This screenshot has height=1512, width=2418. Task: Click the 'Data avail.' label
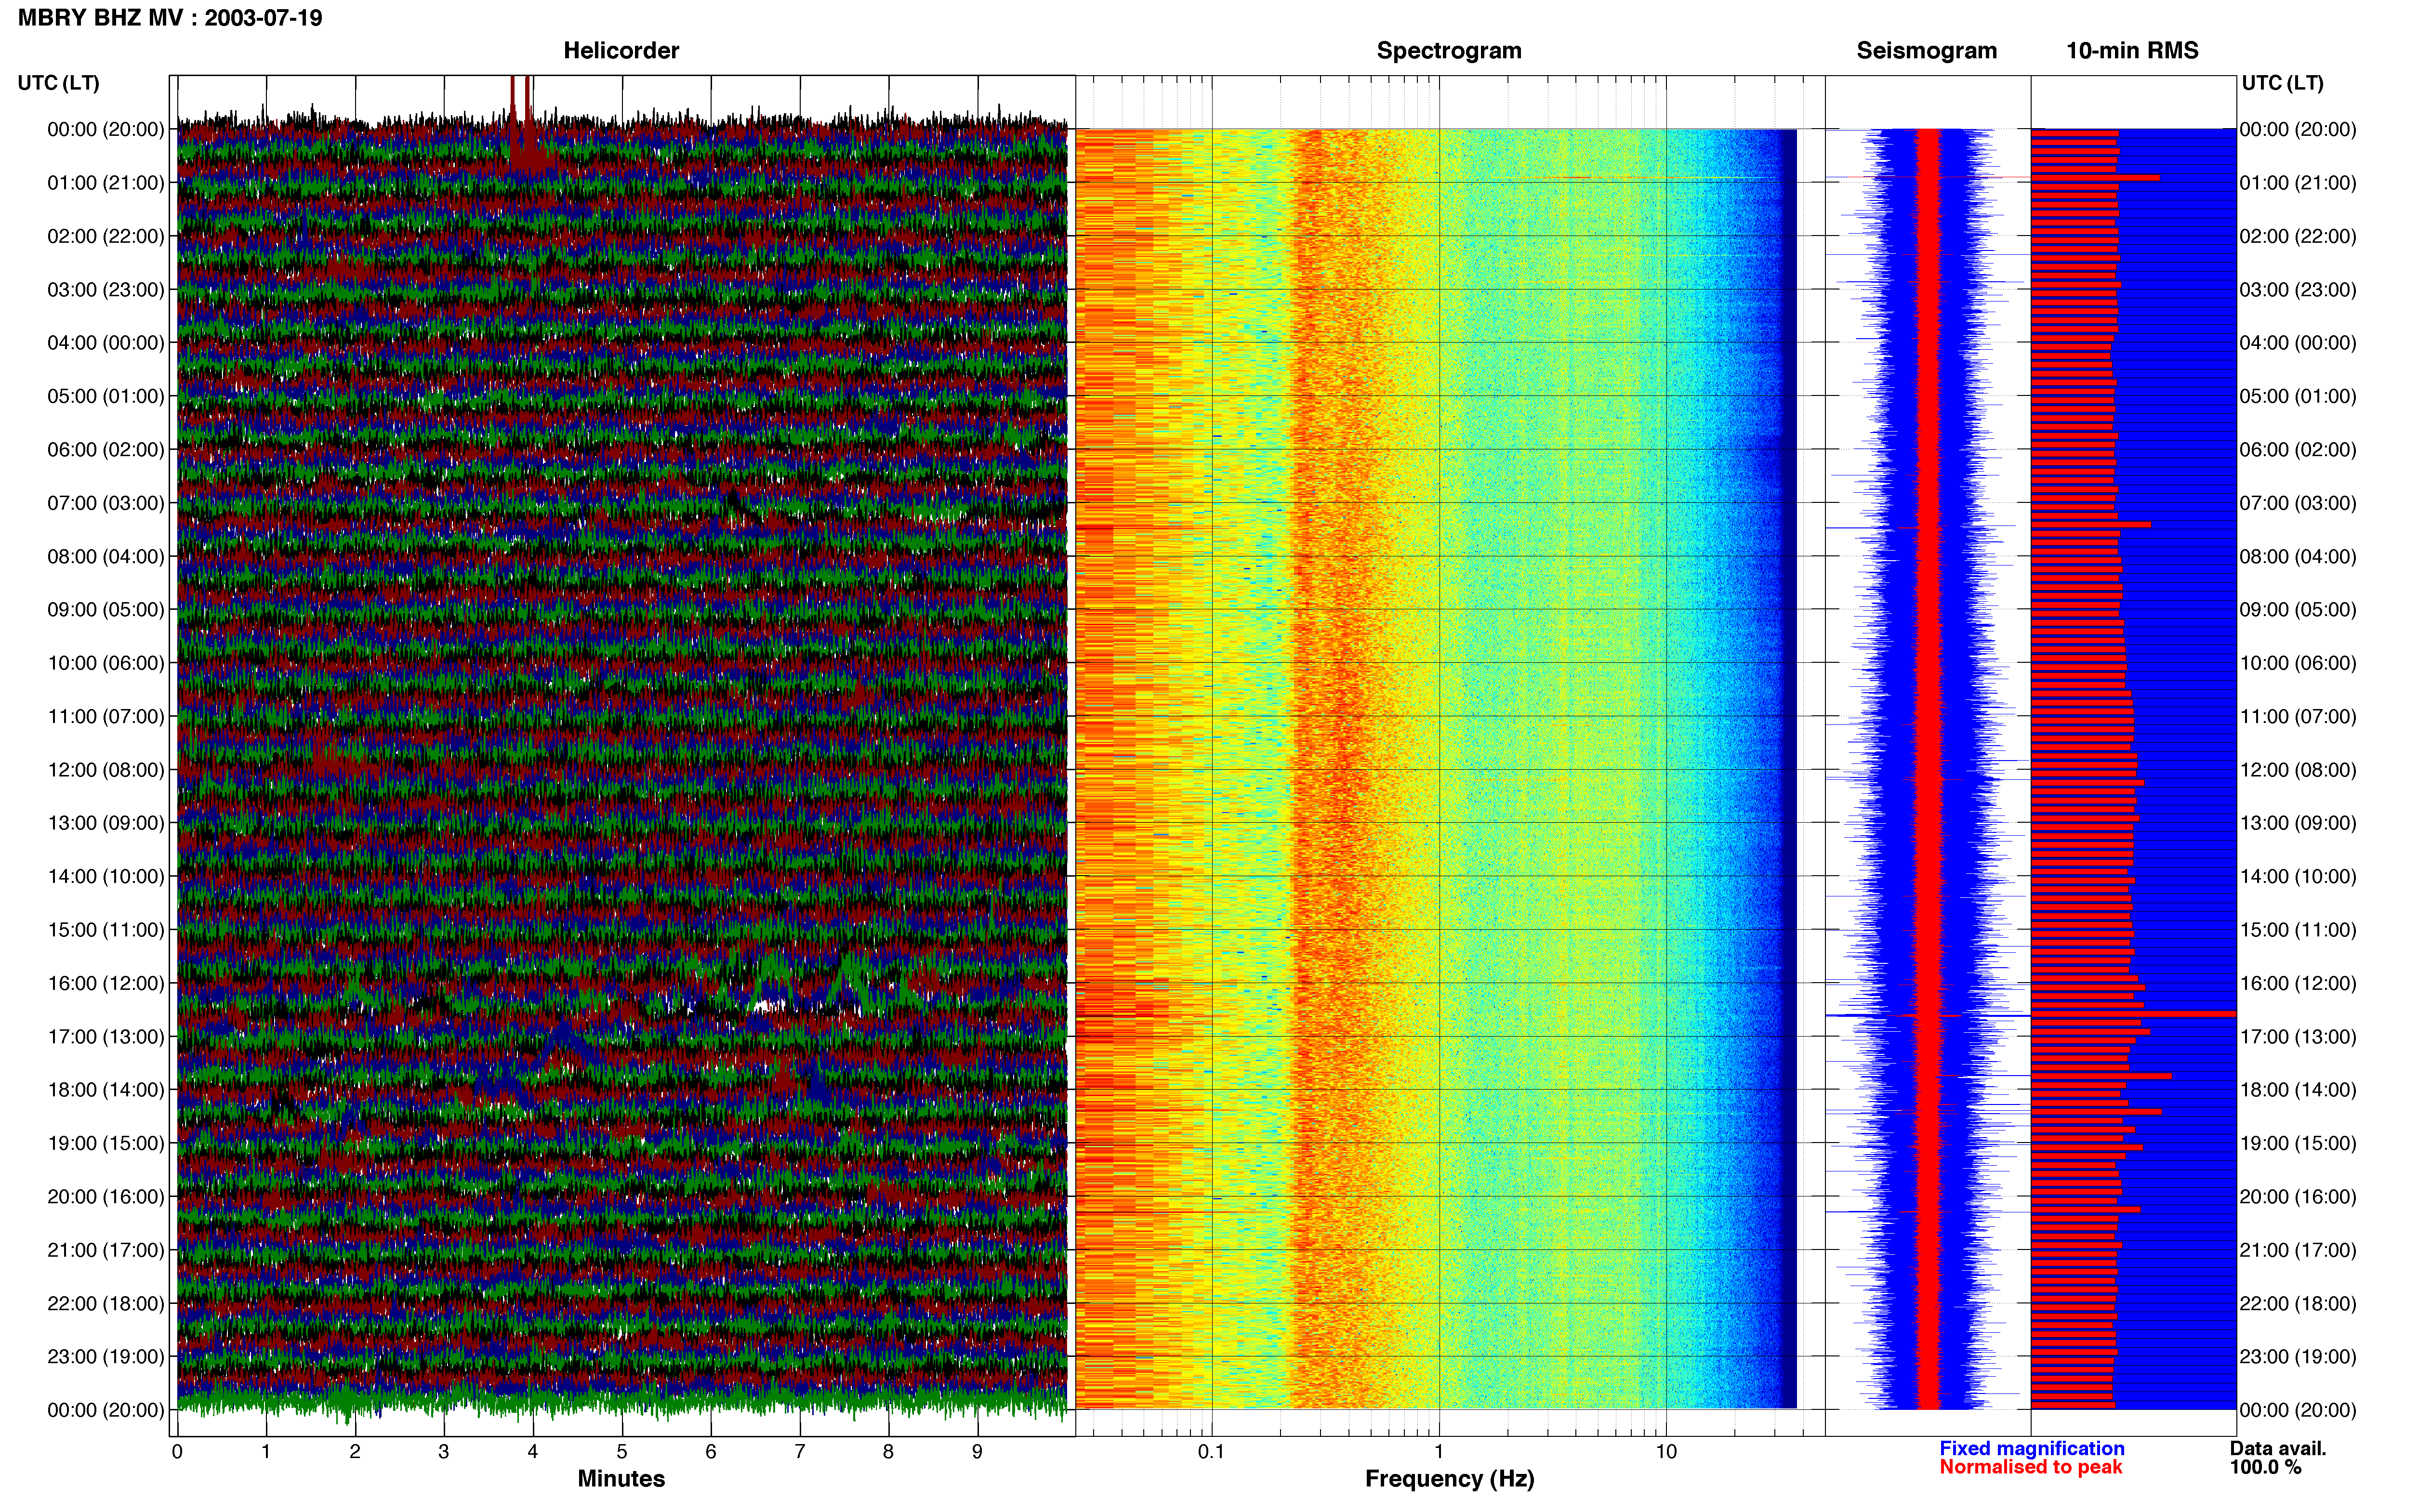click(2278, 1449)
